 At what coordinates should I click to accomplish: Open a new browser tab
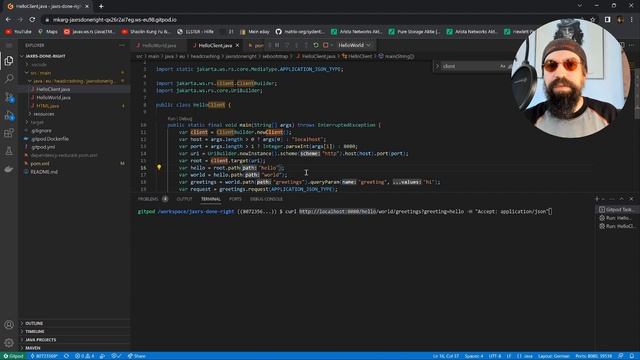pos(101,6)
